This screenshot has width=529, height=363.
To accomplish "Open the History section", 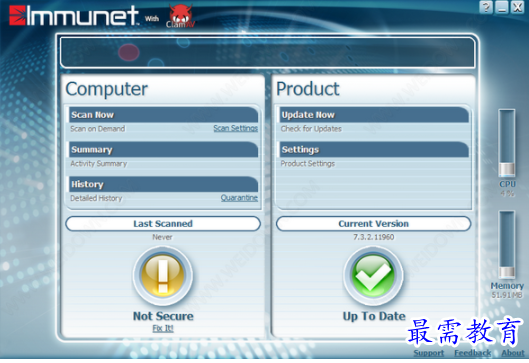I will click(164, 184).
